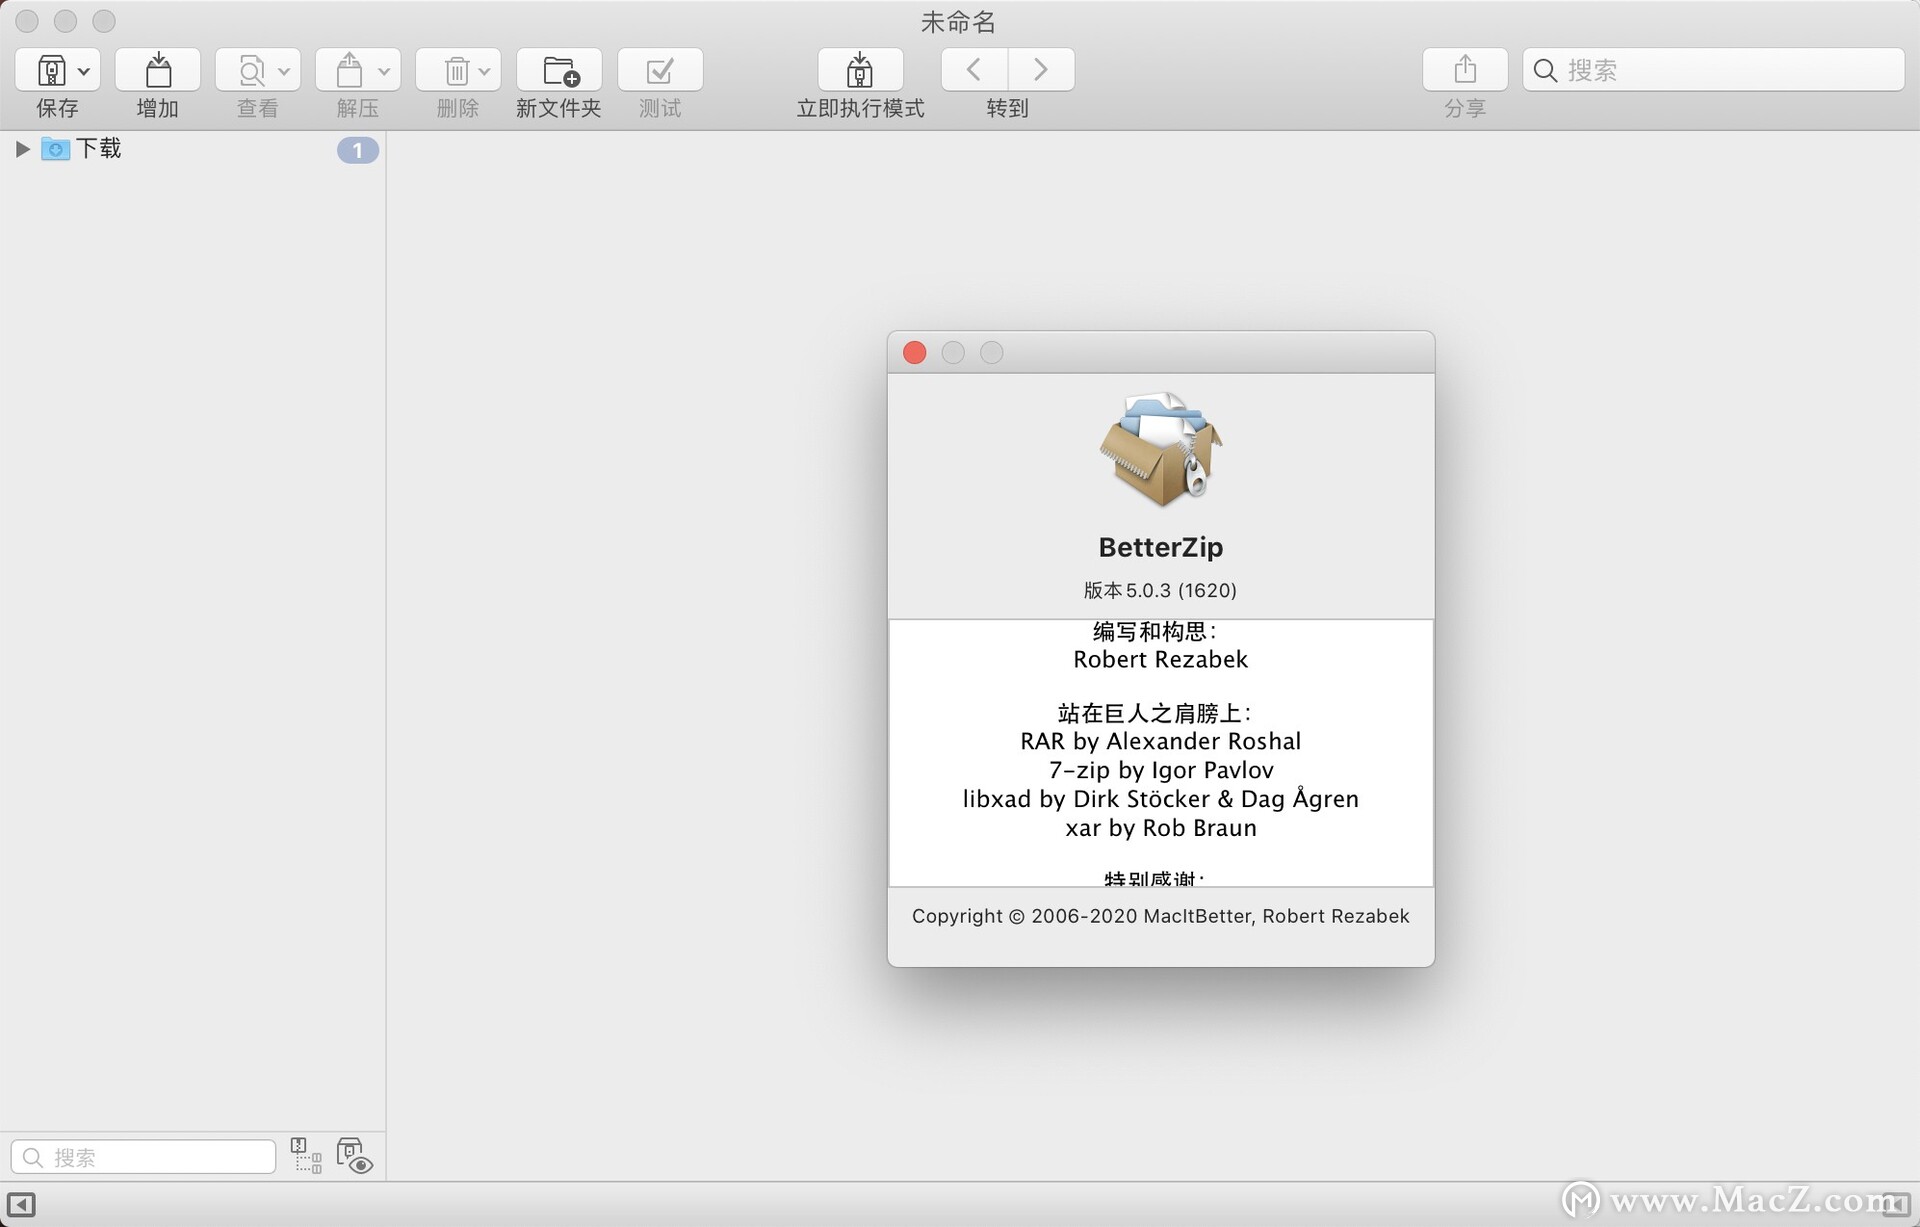
Task: Click the 编写和构思 heading
Action: click(1156, 631)
